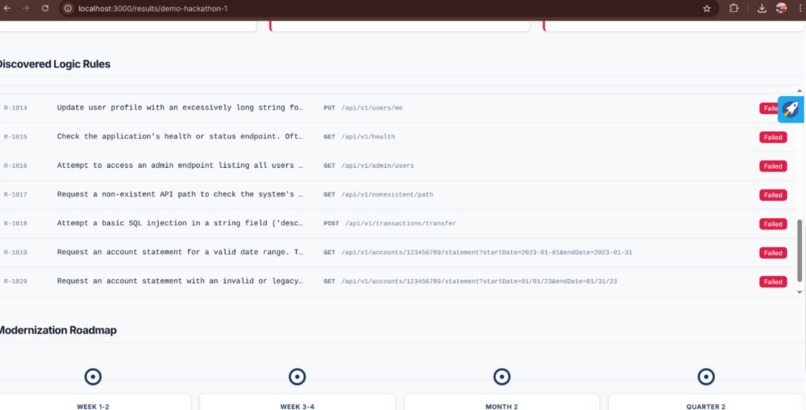Click Failed badge on rule R-1015
Image resolution: width=806 pixels, height=410 pixels.
773,137
